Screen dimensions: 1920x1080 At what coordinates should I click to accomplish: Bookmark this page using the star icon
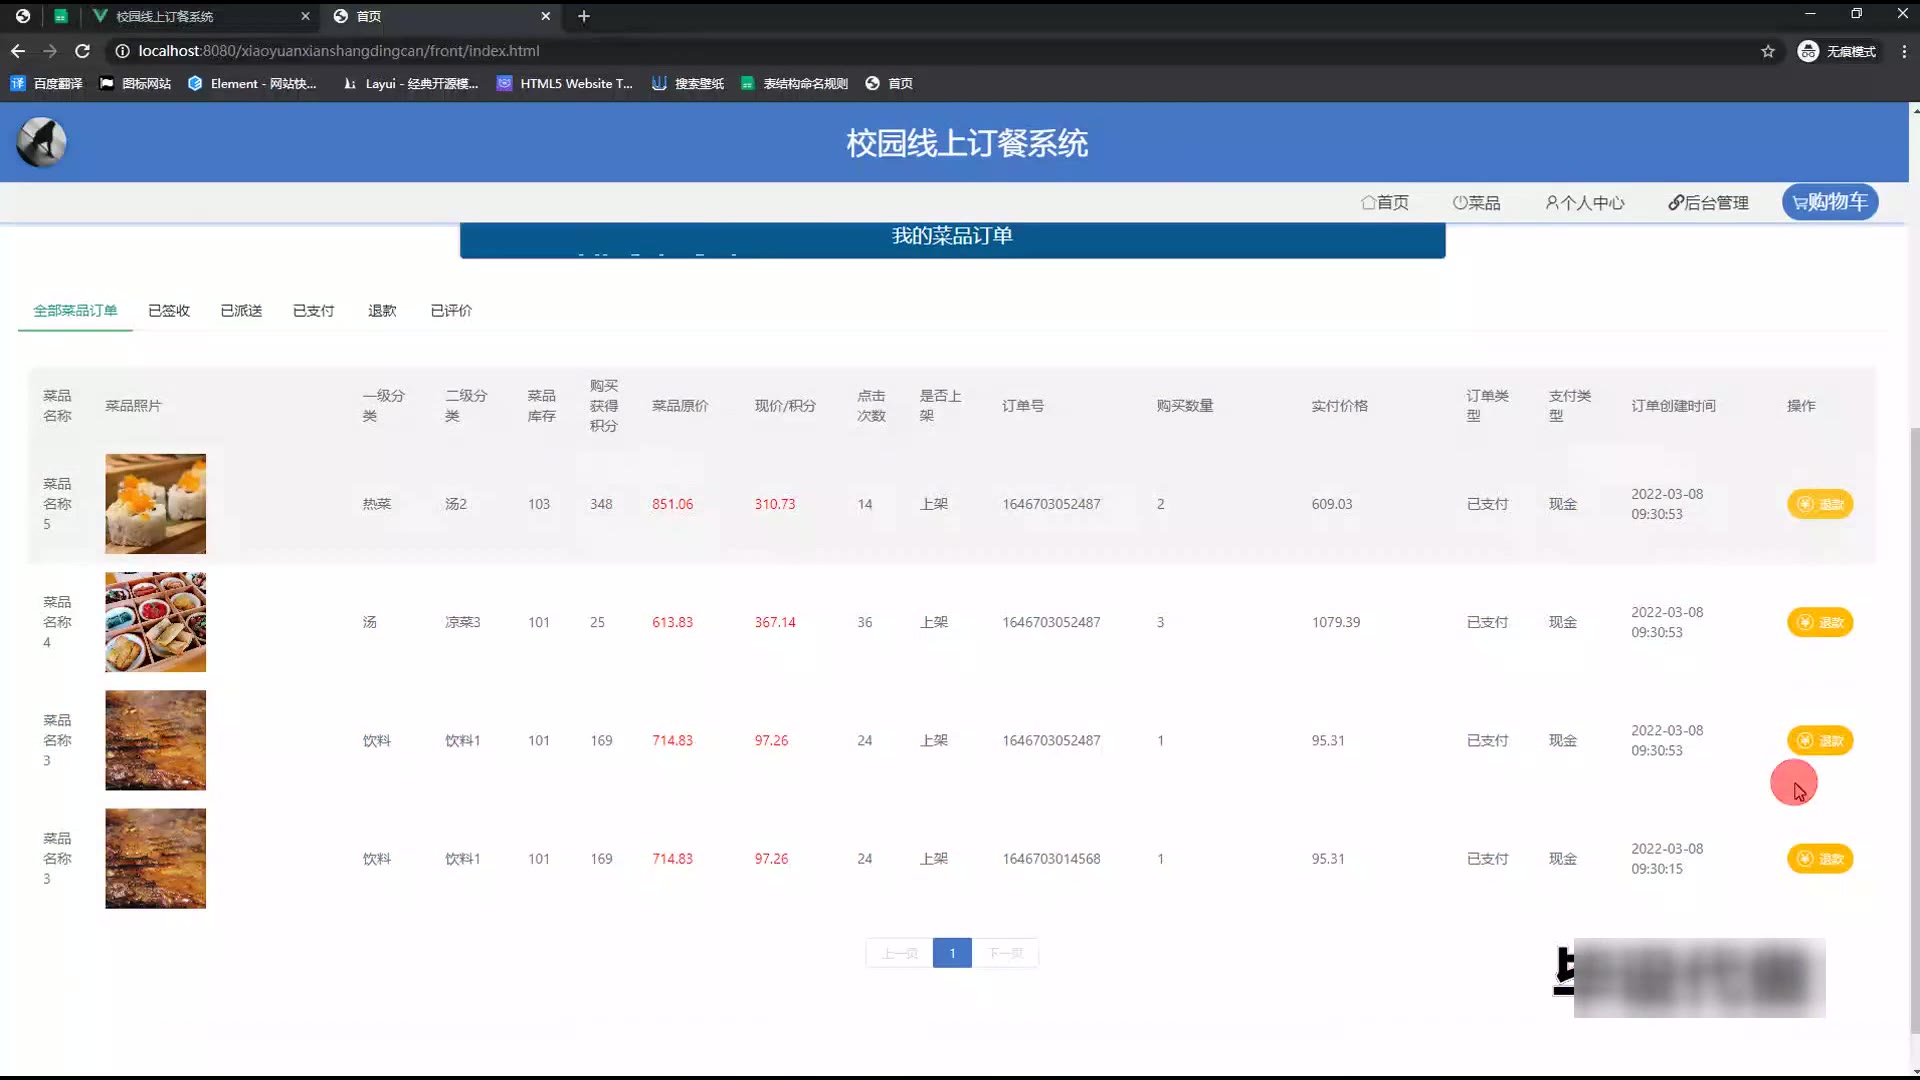point(1767,51)
